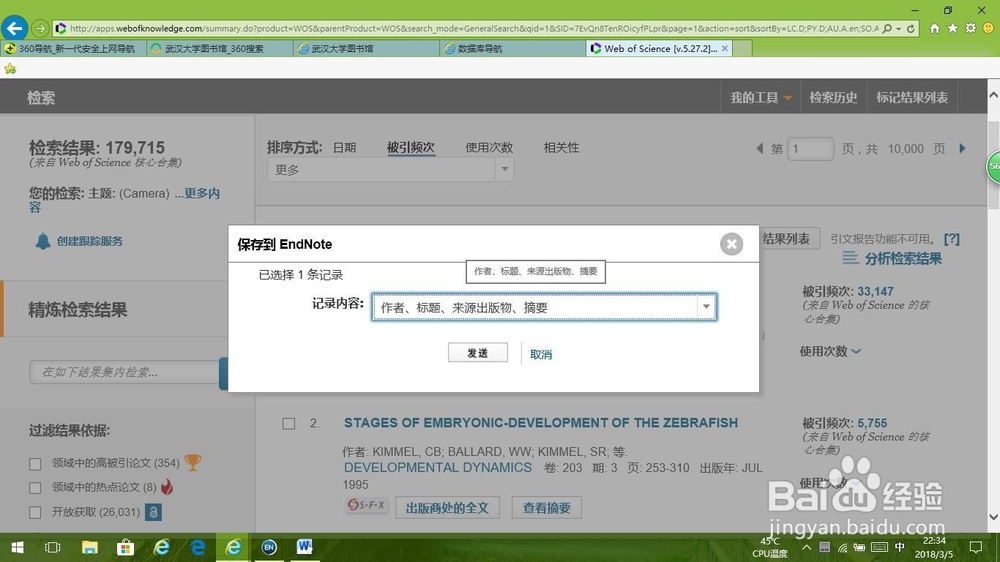Open the notification center icon
1000x562 pixels.
click(976, 547)
